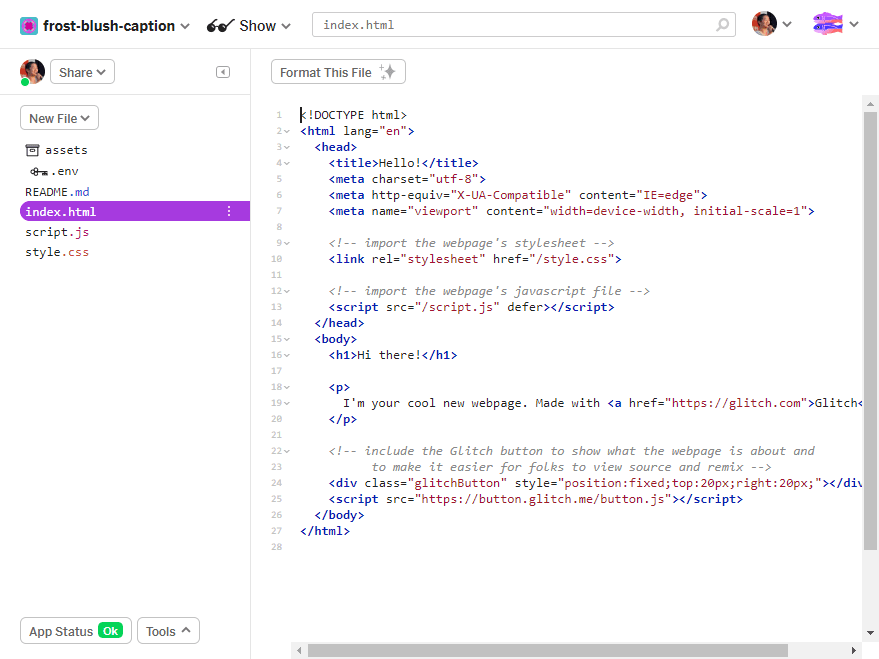Screen dimensions: 879x659
Task: Click the frost-blush-caption project icon
Action: [29, 26]
